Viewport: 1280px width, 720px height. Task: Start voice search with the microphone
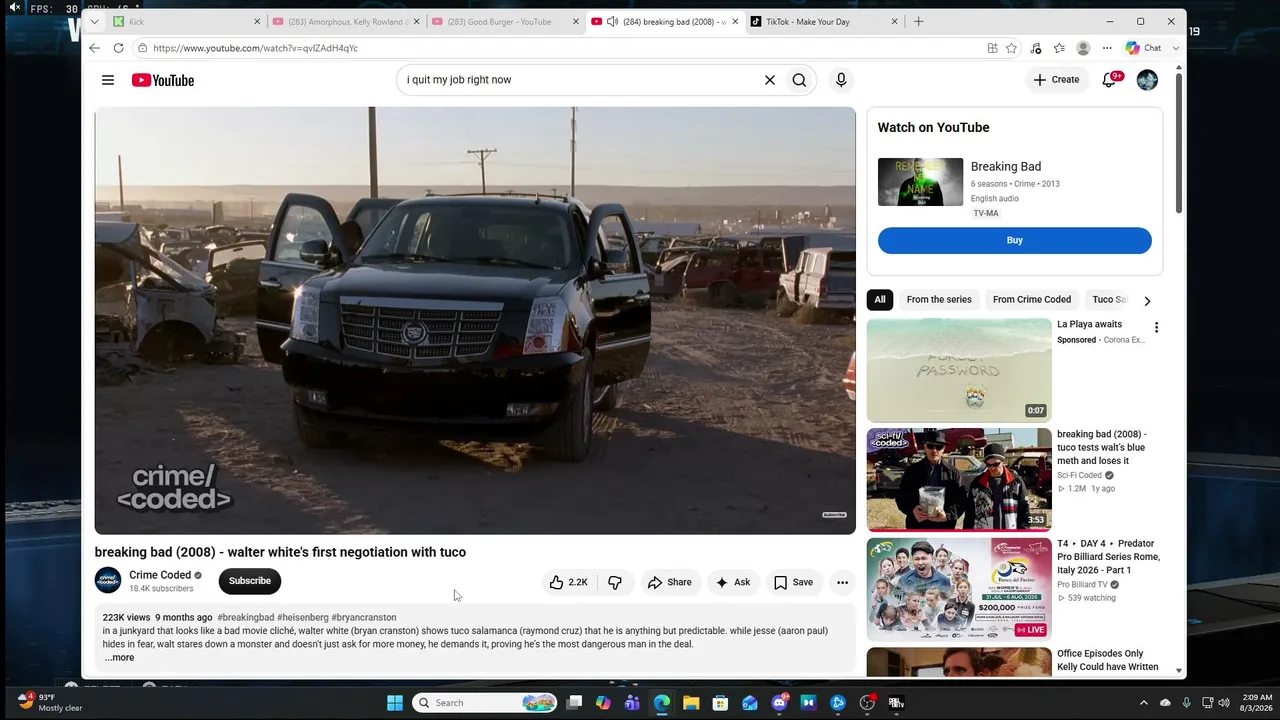point(841,80)
